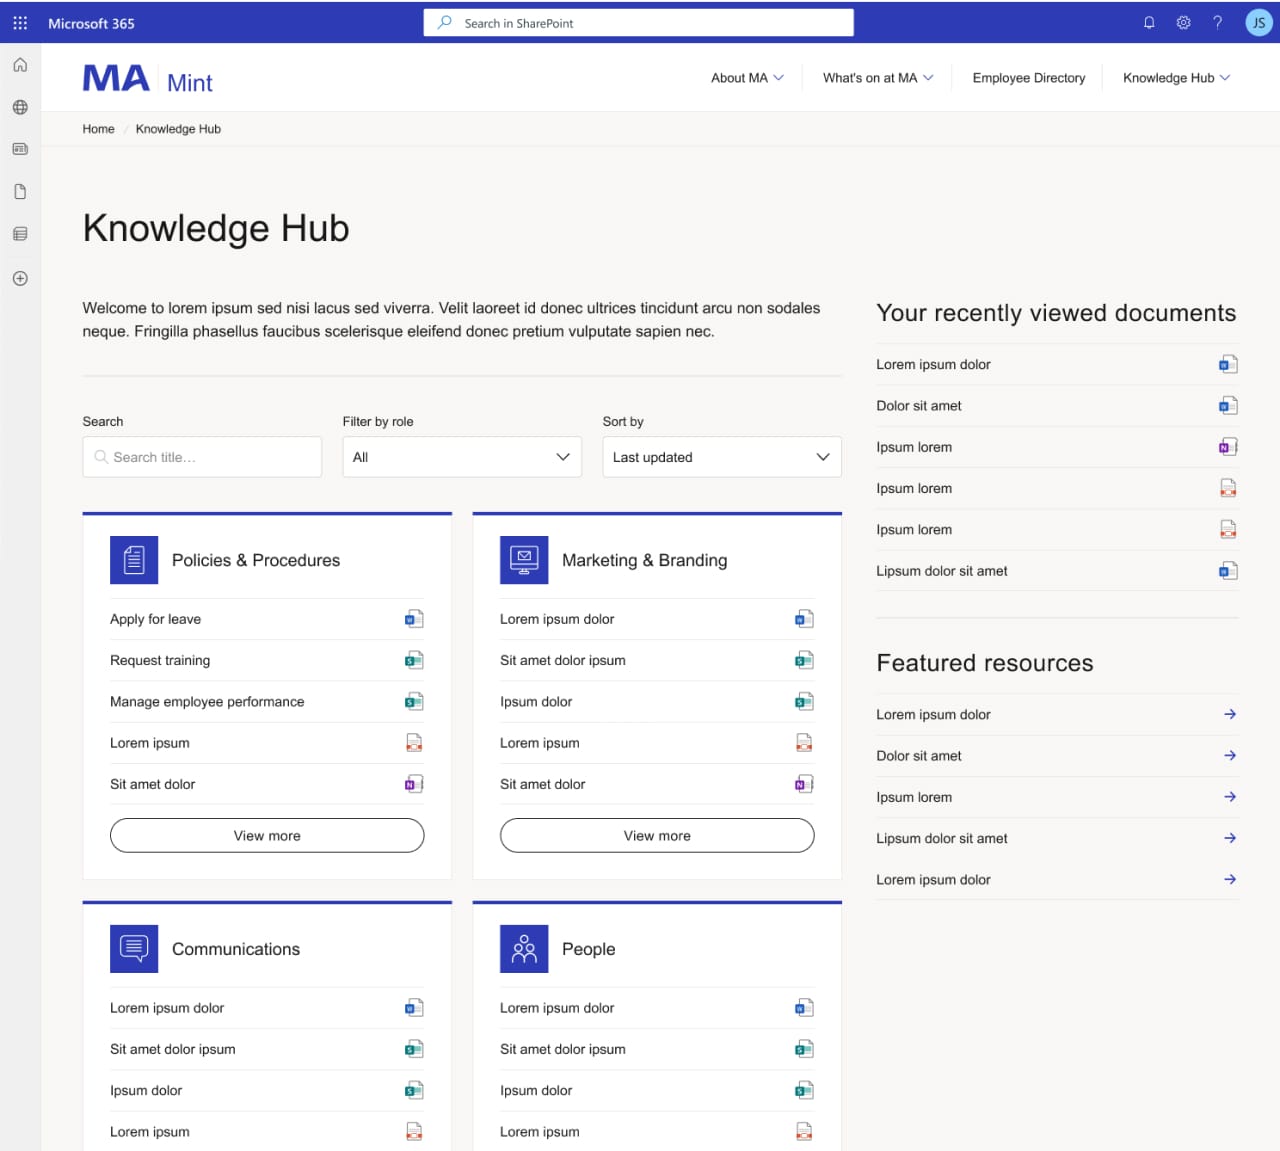Image resolution: width=1280 pixels, height=1151 pixels.
Task: Open the Dolor sit amet featured resource
Action: [x=918, y=756]
